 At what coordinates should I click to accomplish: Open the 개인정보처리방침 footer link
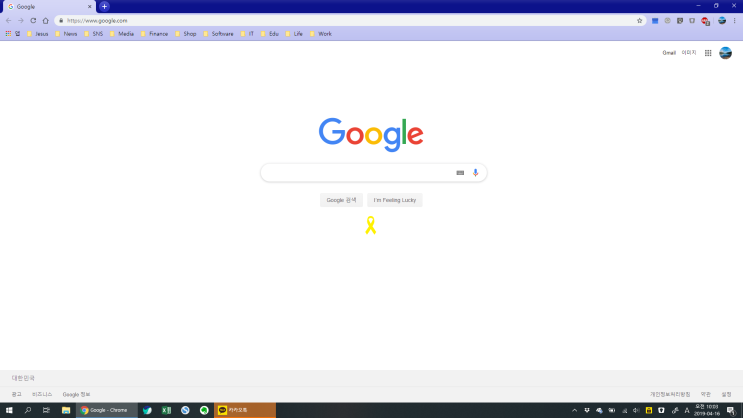tap(670, 394)
